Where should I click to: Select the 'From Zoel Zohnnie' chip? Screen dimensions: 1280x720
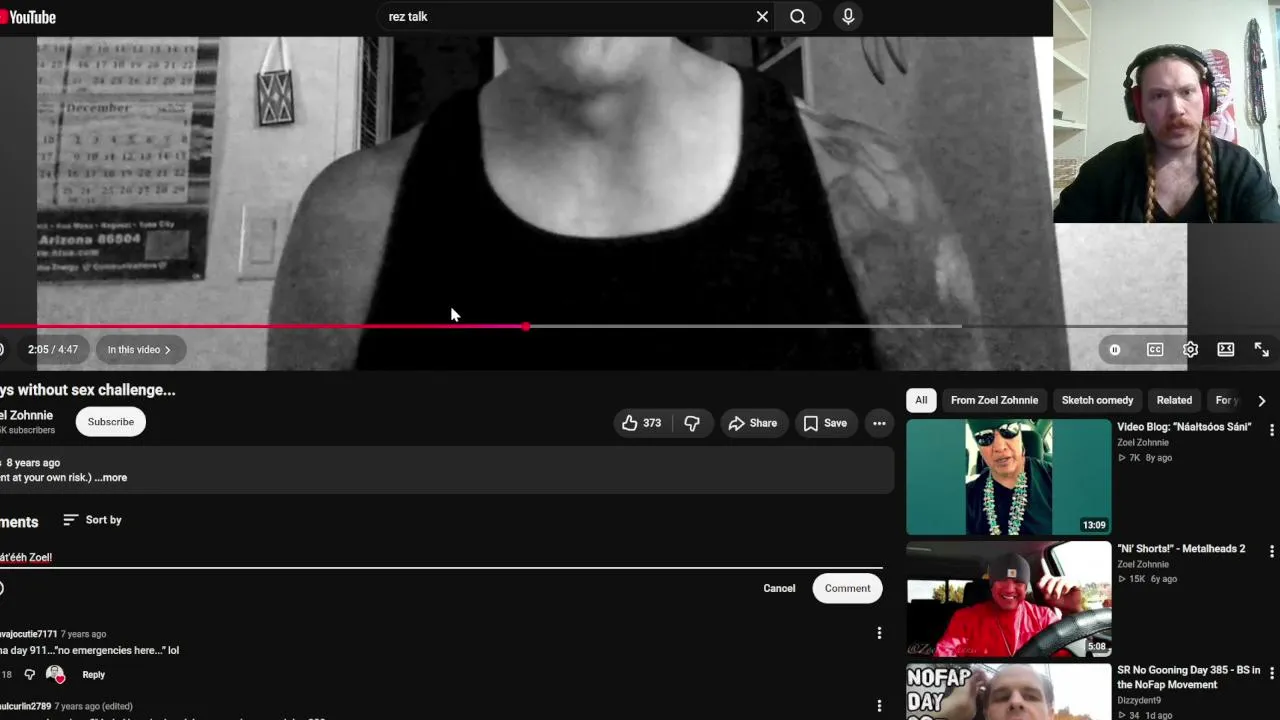(x=994, y=400)
